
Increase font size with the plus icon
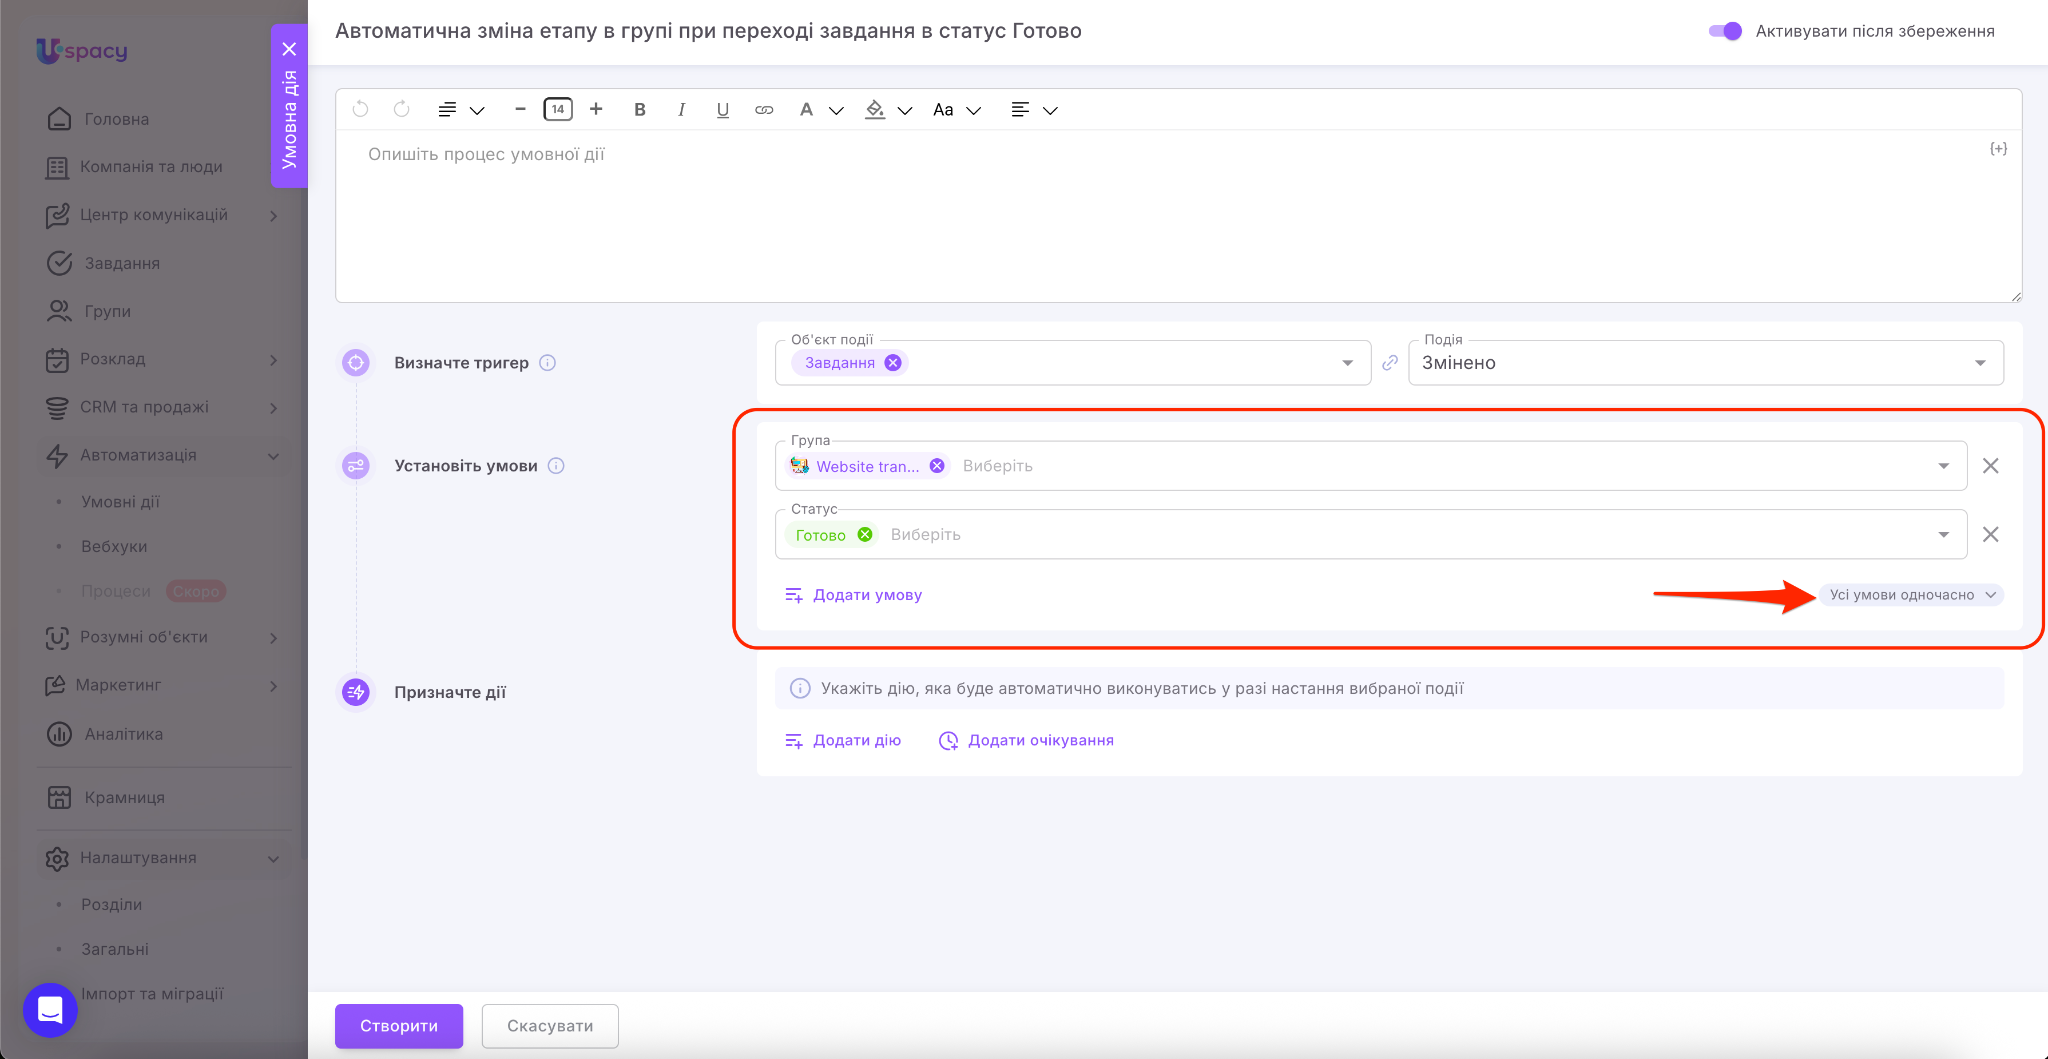596,109
